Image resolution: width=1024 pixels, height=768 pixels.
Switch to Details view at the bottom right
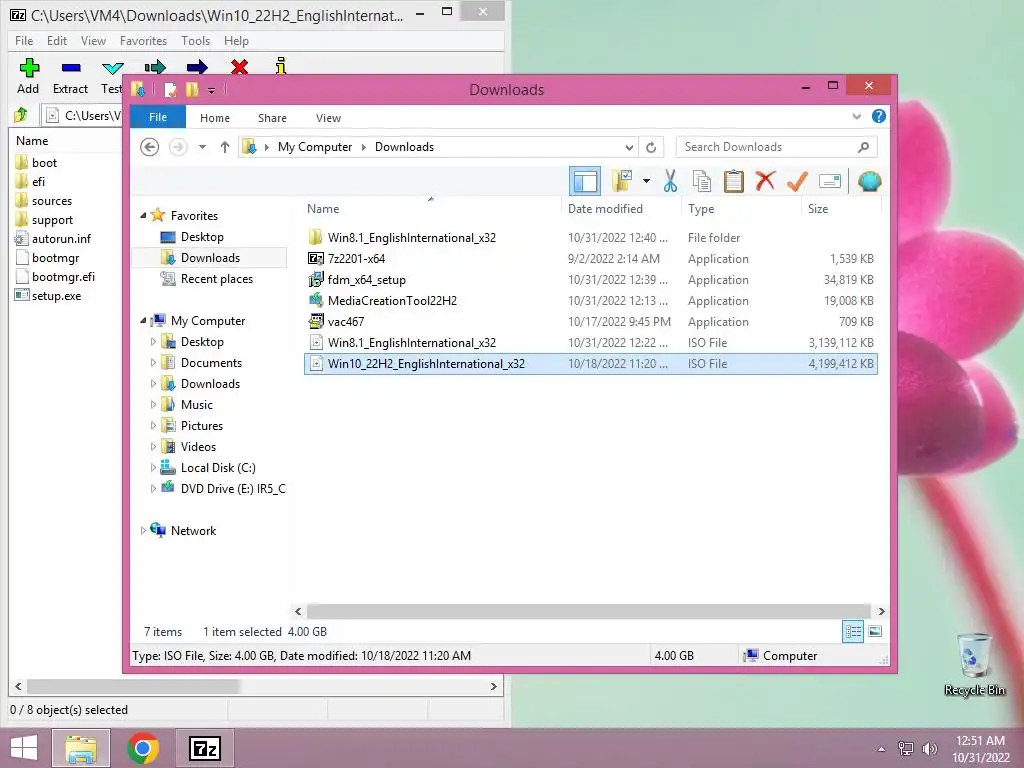pyautogui.click(x=852, y=632)
